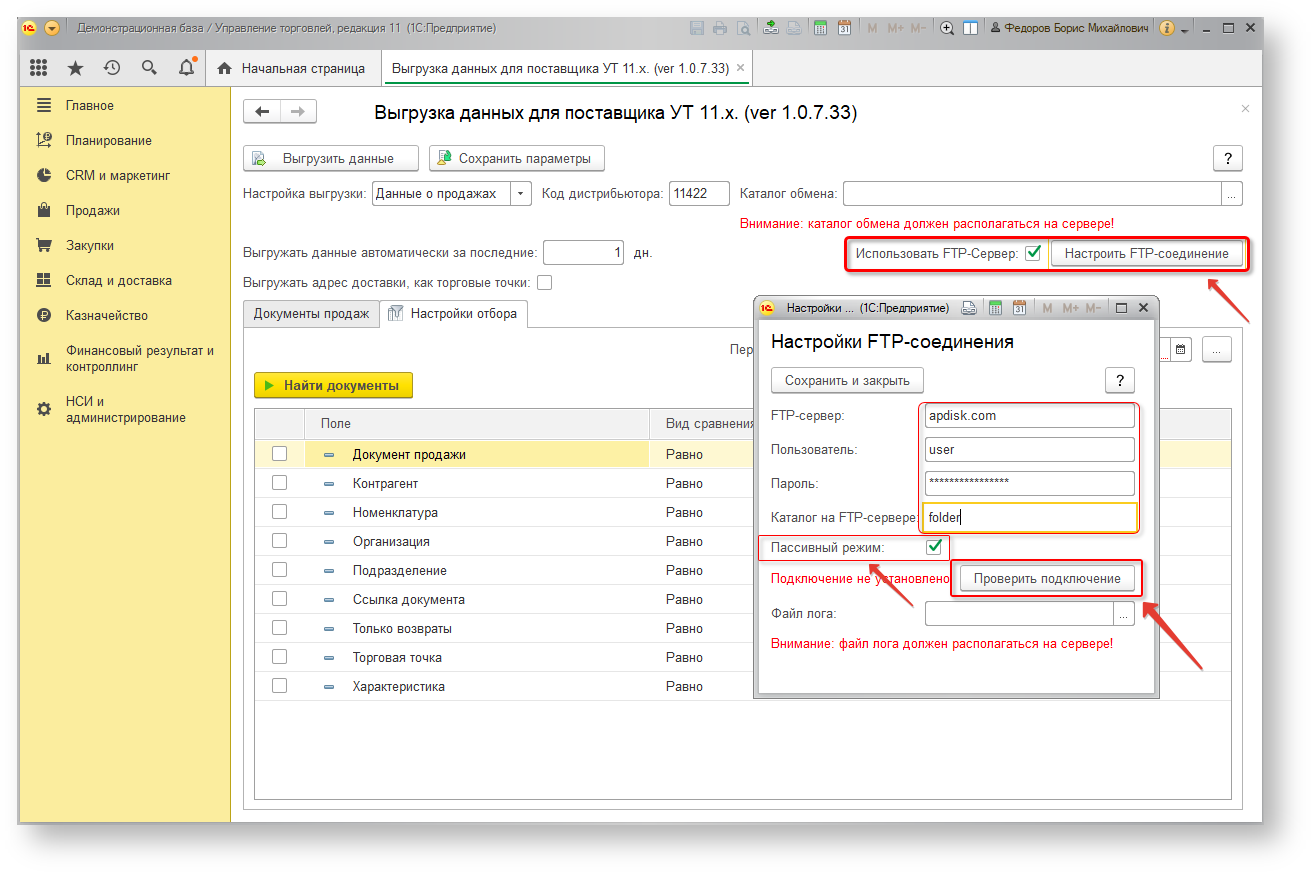Image resolution: width=1312 pixels, height=873 pixels.
Task: Check the box for 'Подразделение' row
Action: [x=279, y=570]
